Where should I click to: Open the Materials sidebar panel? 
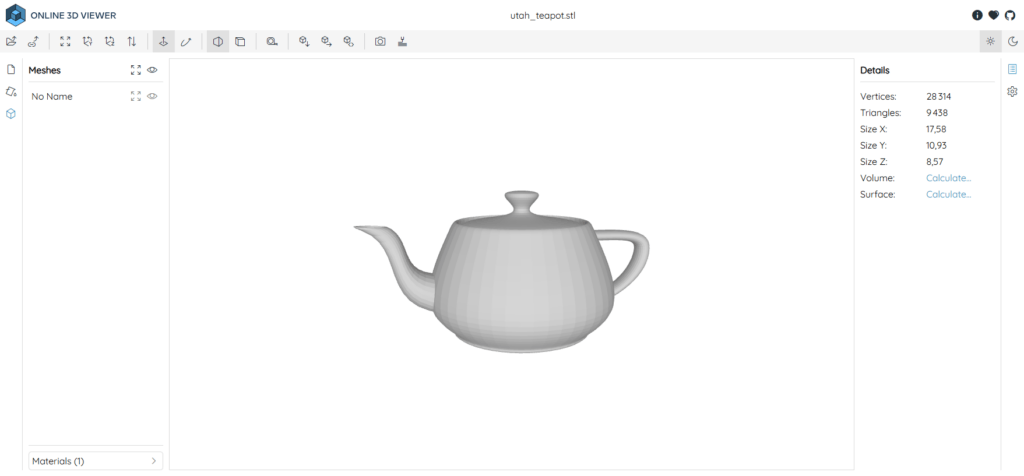[x=10, y=91]
